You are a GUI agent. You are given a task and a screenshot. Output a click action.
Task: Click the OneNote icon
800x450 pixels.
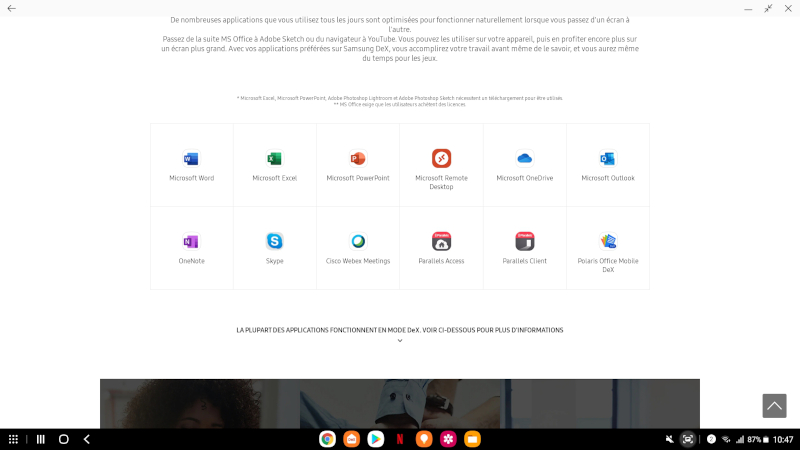(x=191, y=241)
